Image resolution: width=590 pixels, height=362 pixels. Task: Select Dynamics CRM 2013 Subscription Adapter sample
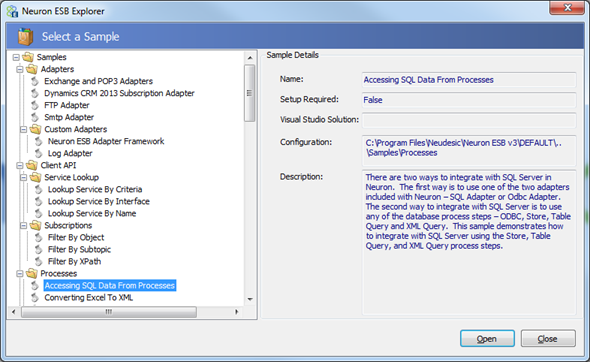[119, 93]
